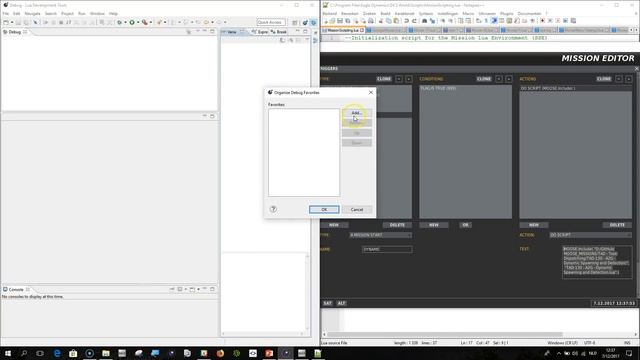Click NEW under the Conditions list

pyautogui.click(x=434, y=225)
